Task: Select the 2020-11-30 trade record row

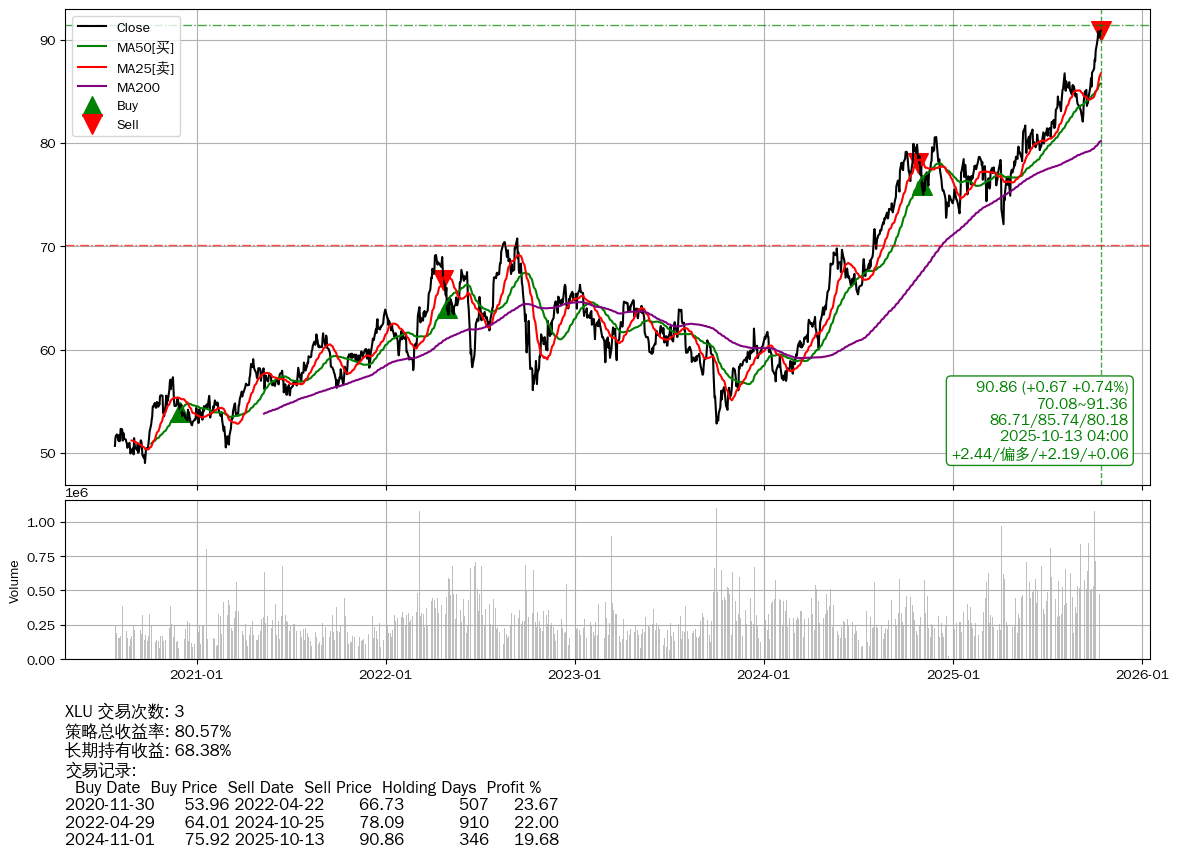Action: (311, 804)
